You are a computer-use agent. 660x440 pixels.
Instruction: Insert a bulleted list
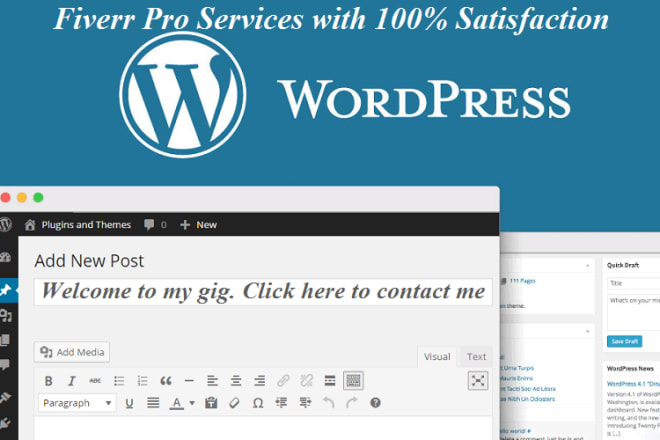(119, 381)
